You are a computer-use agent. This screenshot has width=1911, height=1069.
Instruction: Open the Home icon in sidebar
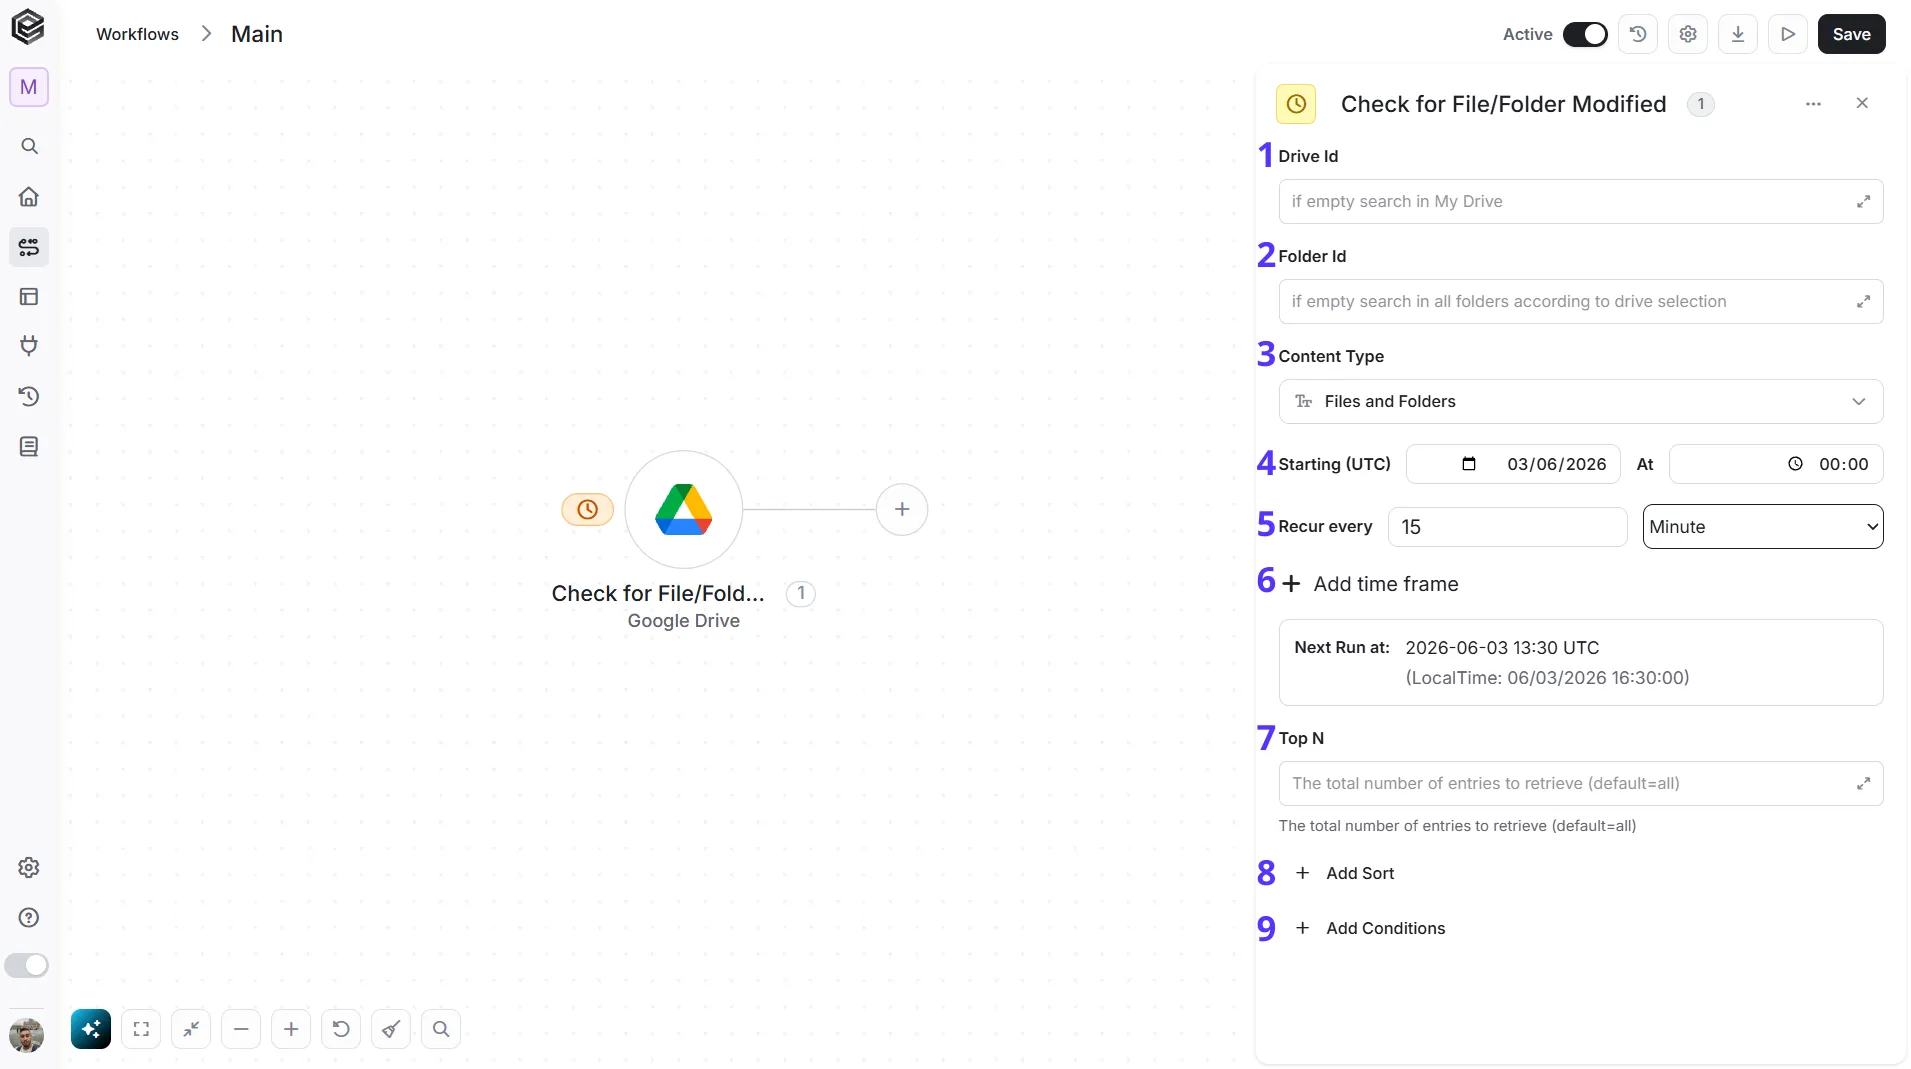pos(29,196)
